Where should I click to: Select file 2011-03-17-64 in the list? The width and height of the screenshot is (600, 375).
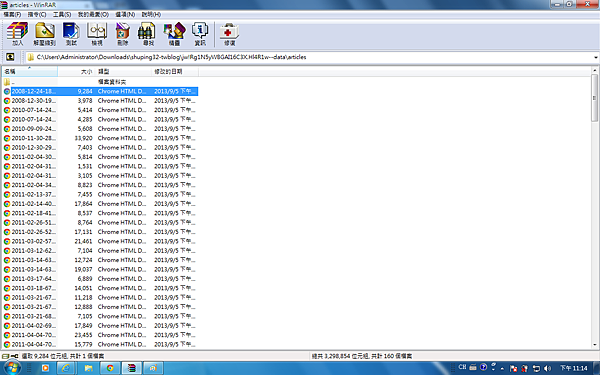(100, 279)
